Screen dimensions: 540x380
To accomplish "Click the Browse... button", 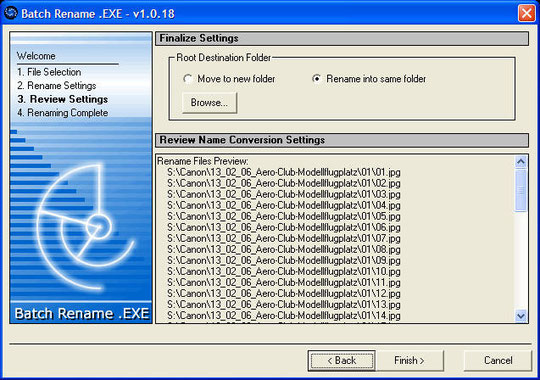I will coord(209,103).
